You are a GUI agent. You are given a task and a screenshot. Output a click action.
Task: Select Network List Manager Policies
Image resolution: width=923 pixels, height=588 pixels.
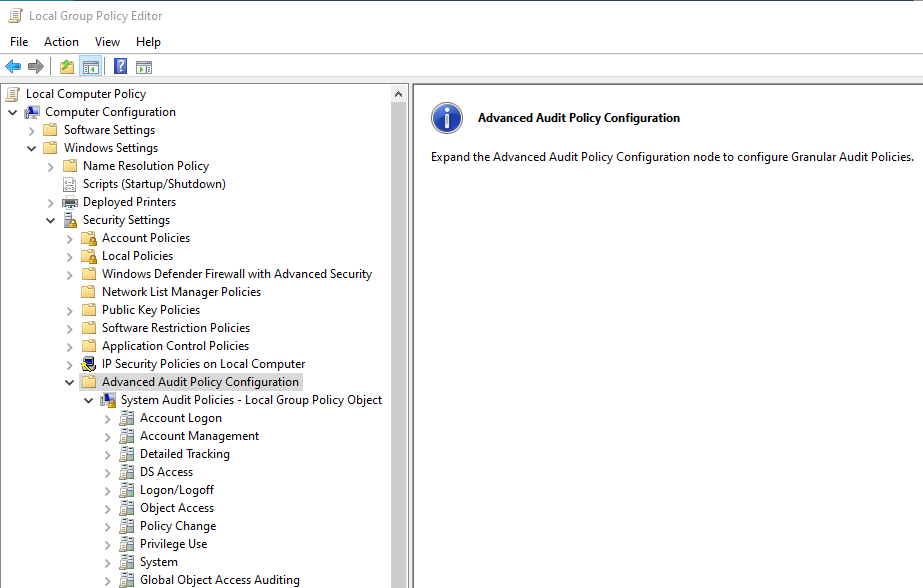181,292
